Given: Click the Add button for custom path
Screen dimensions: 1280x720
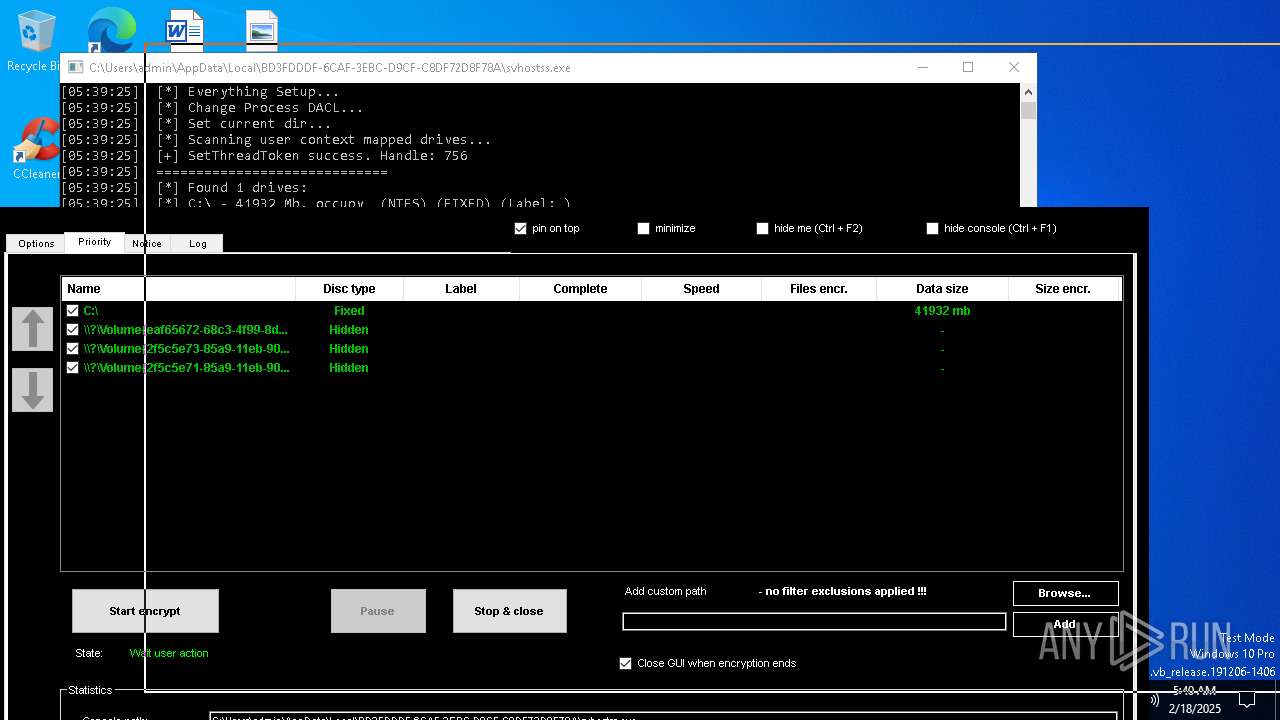Looking at the screenshot, I should (x=1065, y=624).
